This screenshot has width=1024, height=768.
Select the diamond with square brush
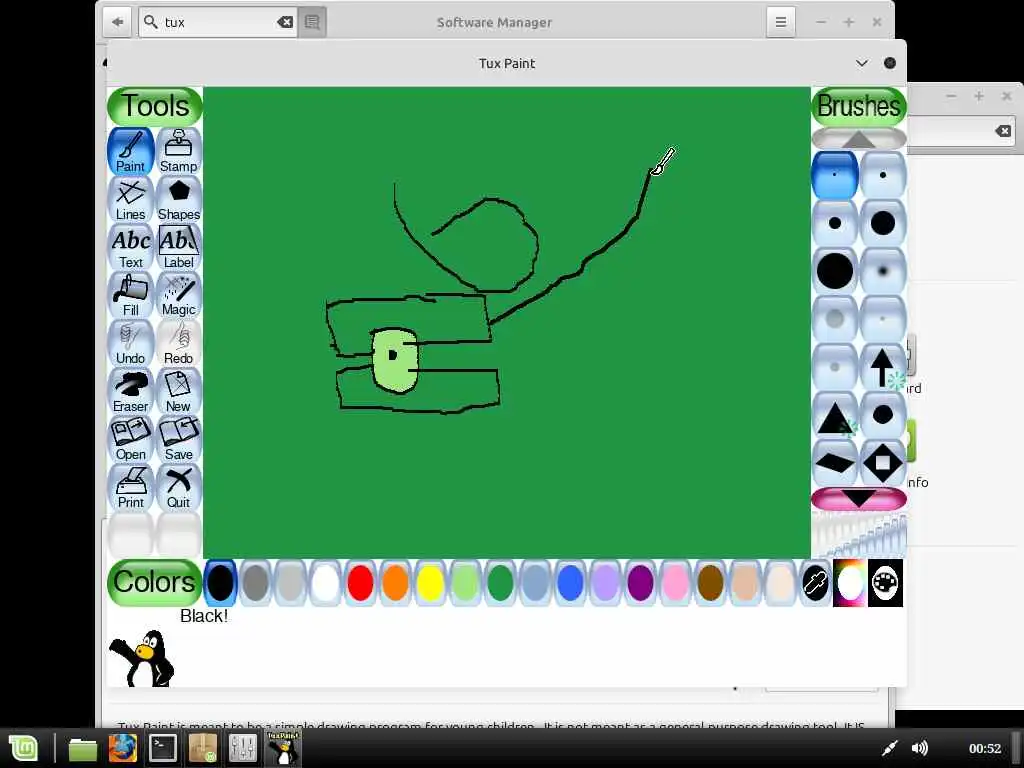883,463
